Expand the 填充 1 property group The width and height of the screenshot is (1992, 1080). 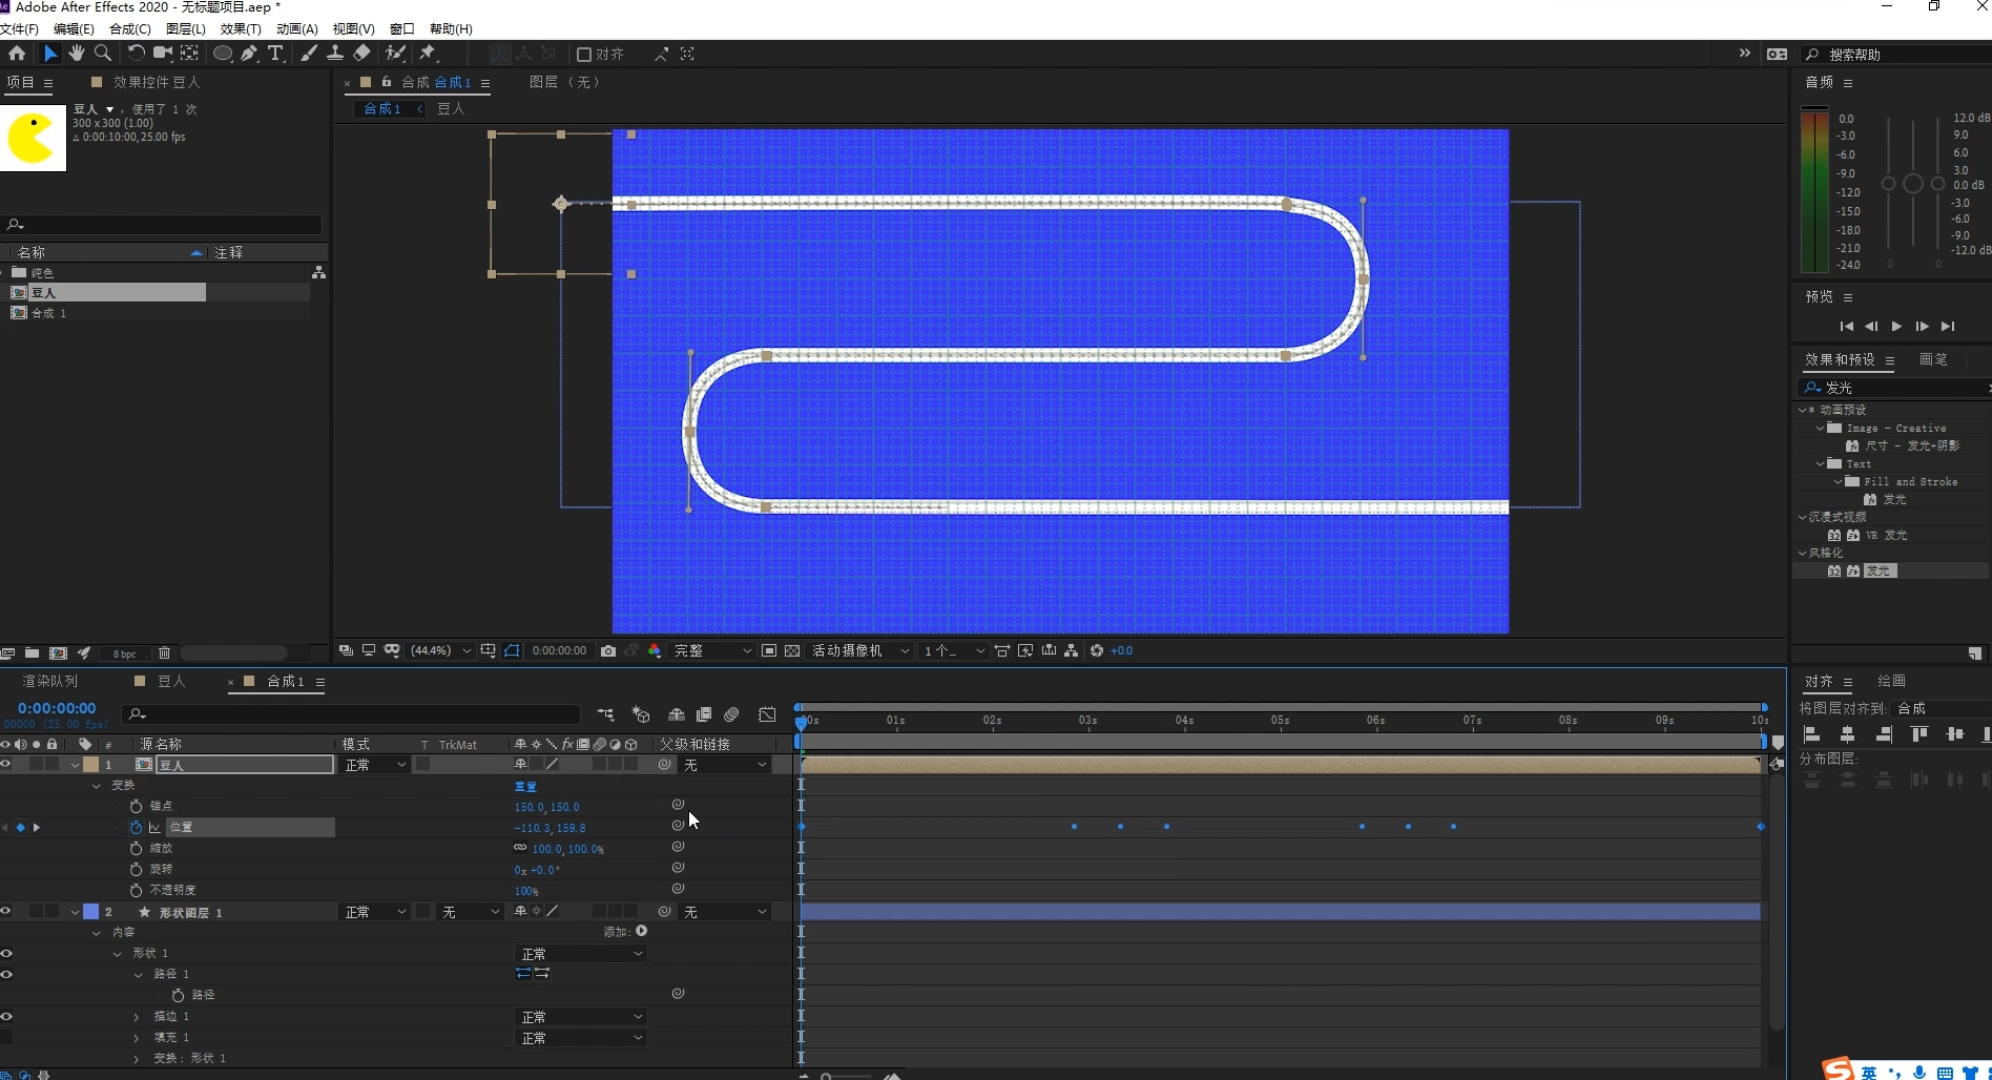[x=137, y=1037]
